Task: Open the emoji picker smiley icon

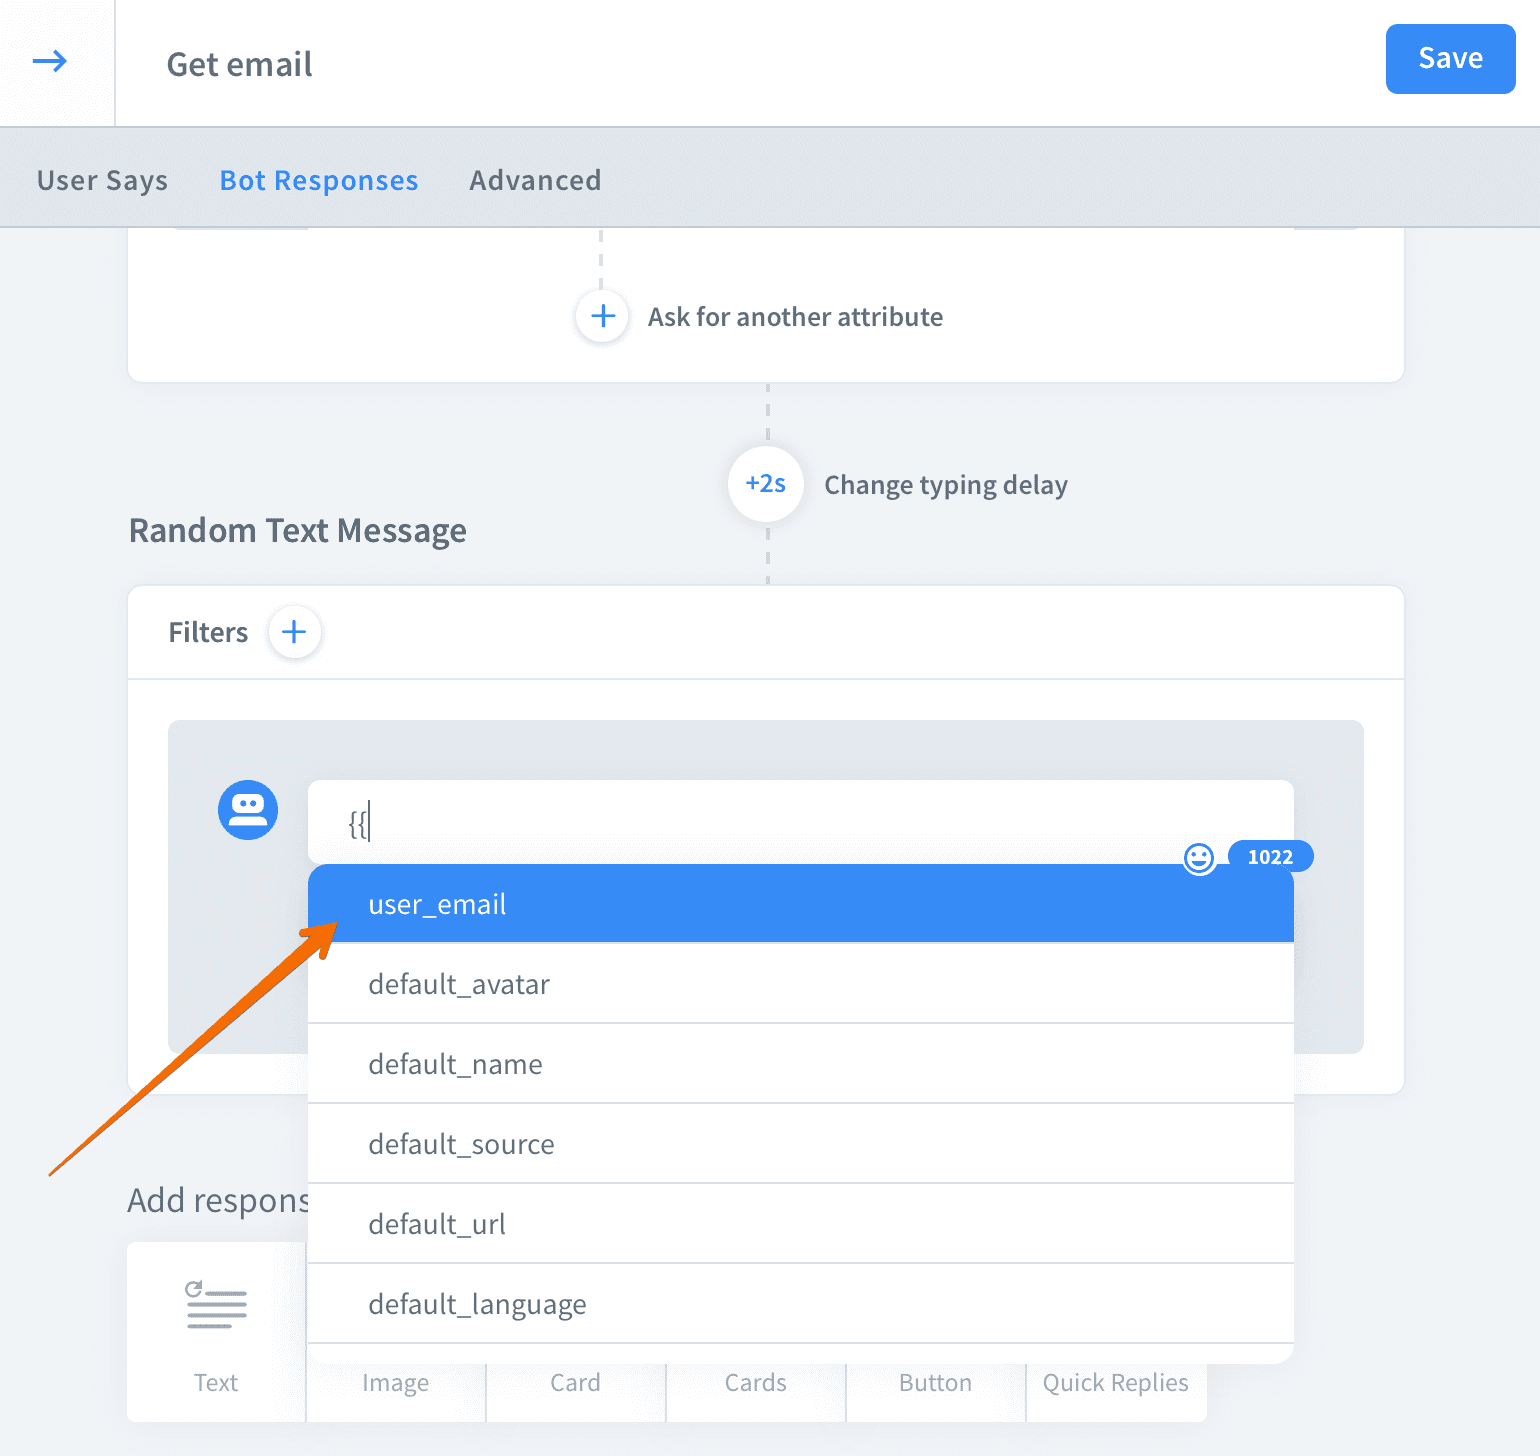Action: (1198, 858)
